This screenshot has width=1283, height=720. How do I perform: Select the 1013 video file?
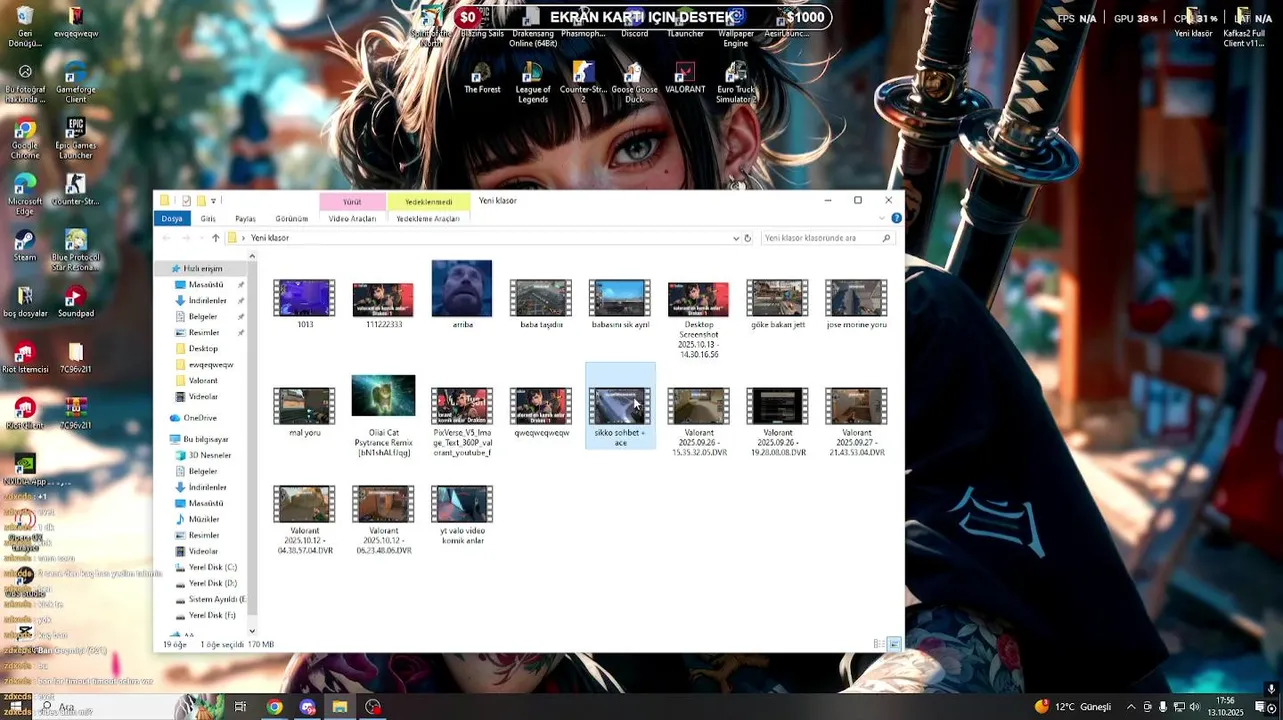coord(305,304)
